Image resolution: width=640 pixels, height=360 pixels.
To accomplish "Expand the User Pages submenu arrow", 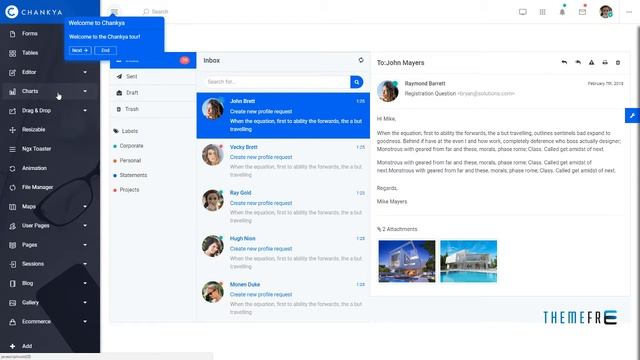I will coord(85,226).
